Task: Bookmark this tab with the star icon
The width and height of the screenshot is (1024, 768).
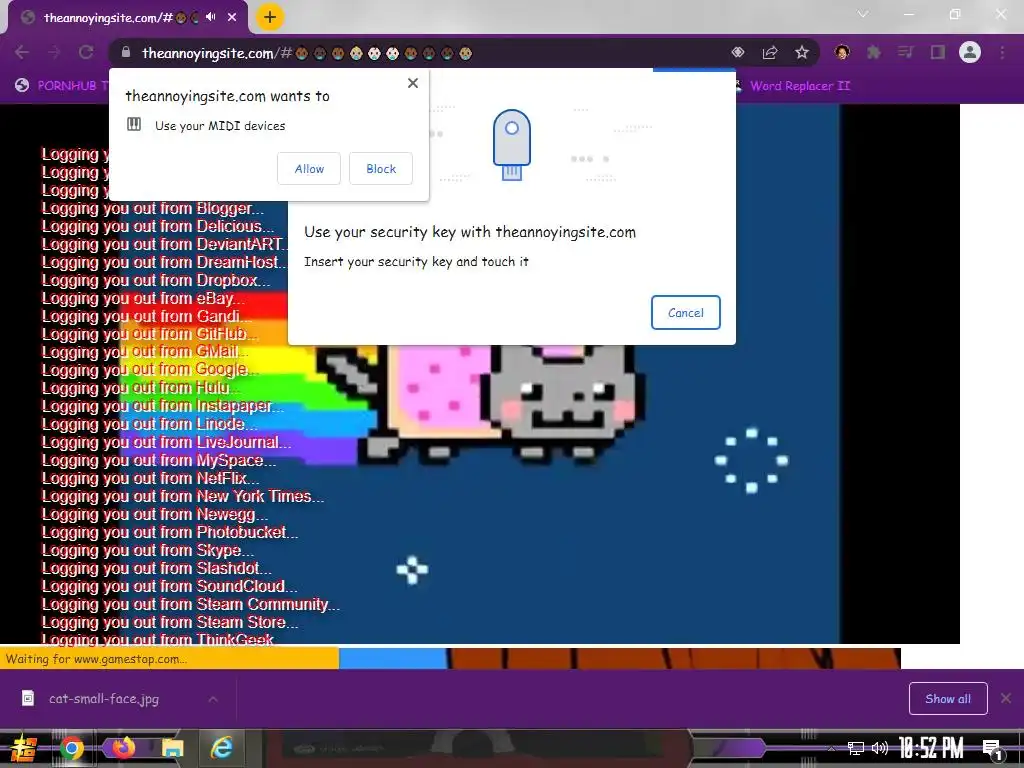Action: 802,52
